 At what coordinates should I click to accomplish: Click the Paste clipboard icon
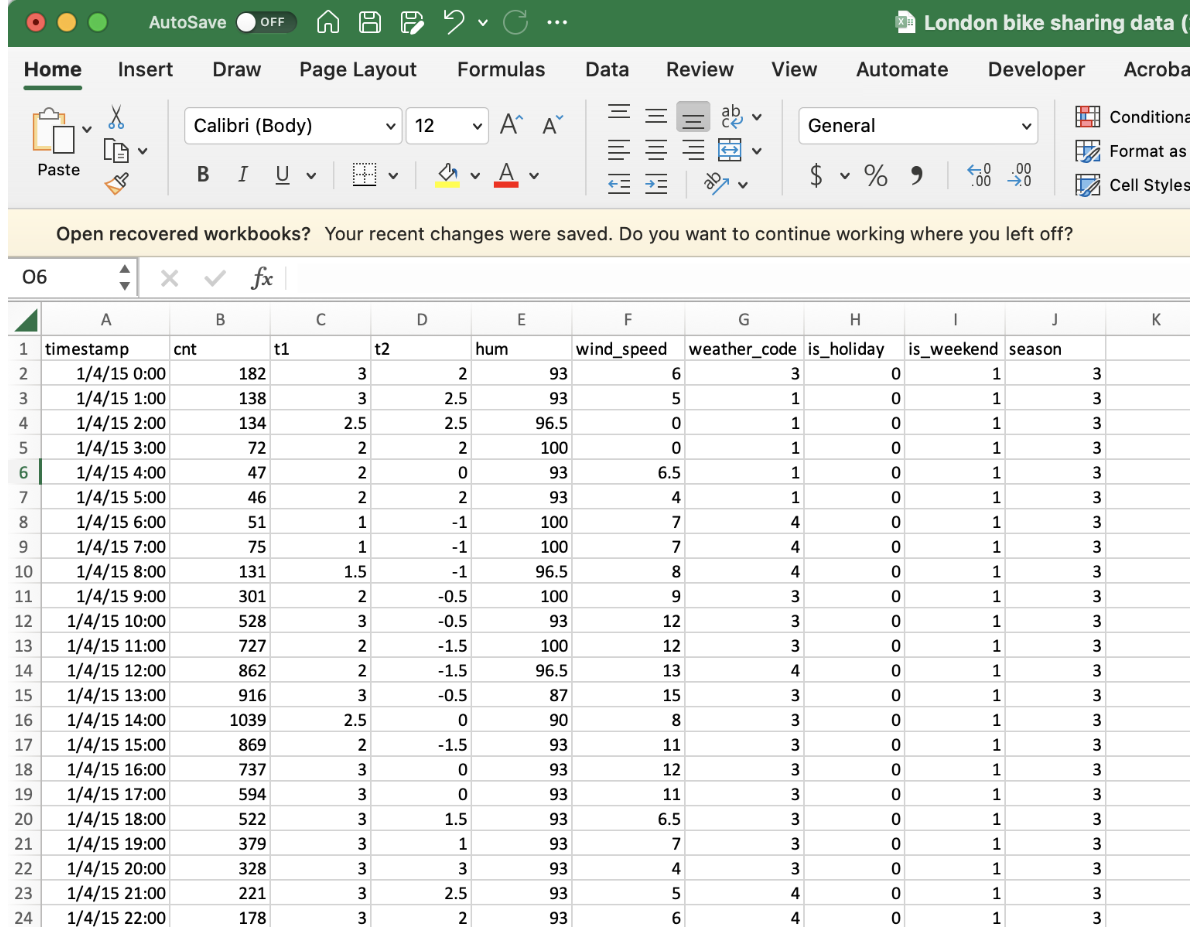tap(55, 130)
